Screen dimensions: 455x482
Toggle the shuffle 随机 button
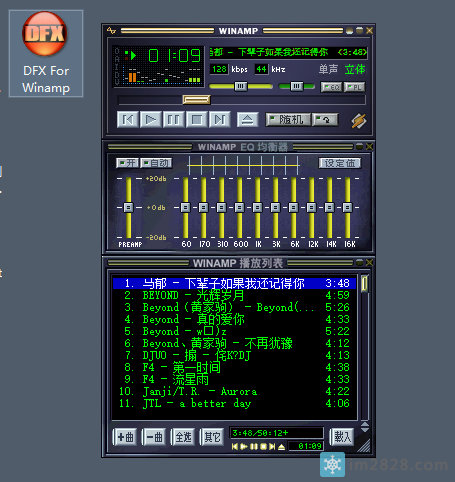(288, 119)
